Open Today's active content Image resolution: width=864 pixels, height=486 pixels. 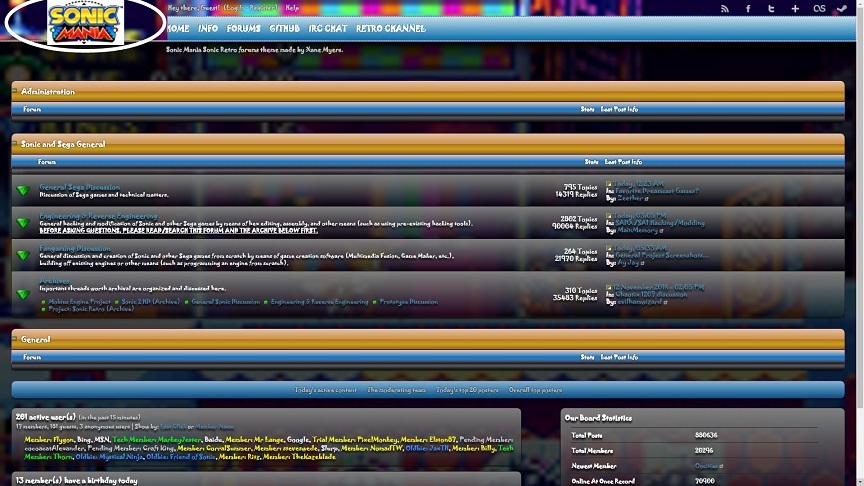click(325, 390)
